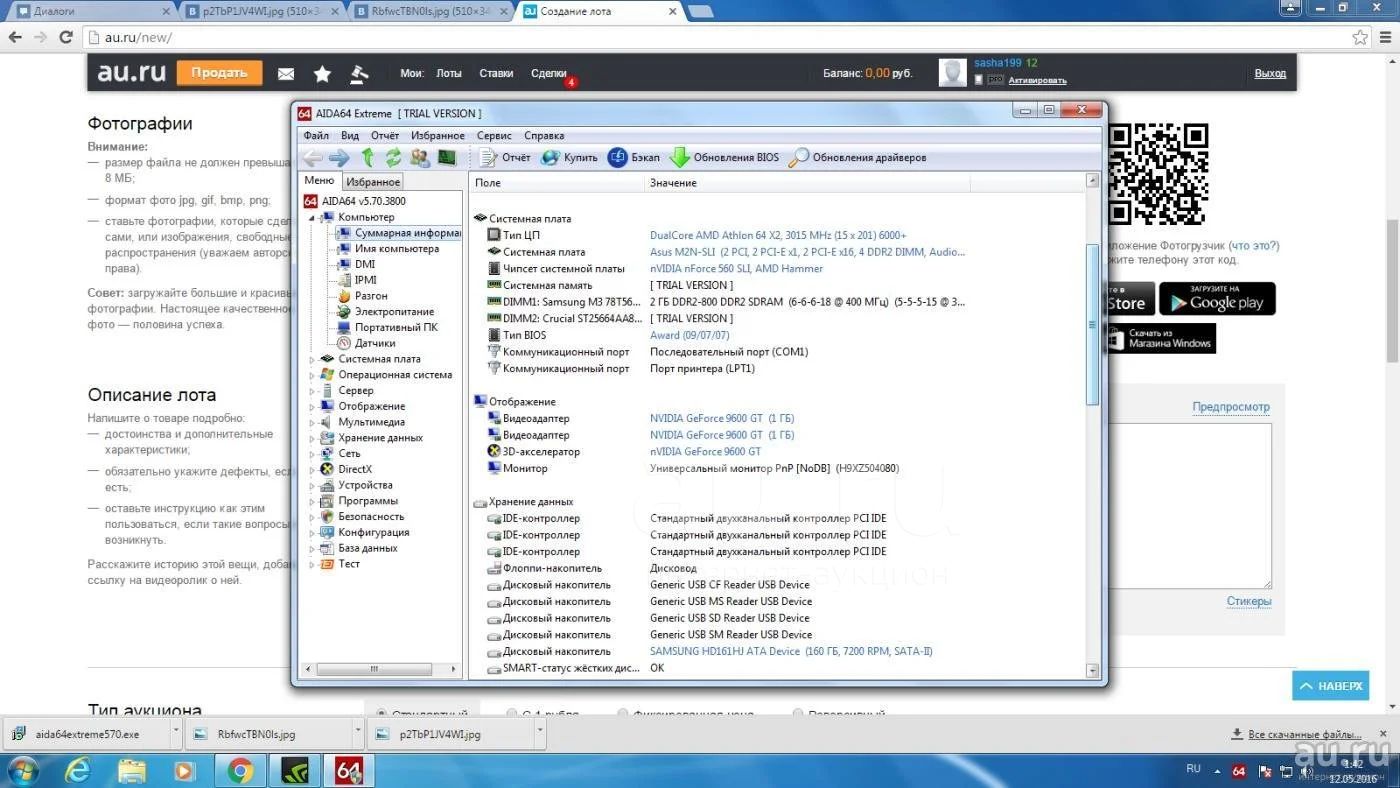The width and height of the screenshot is (1400, 788).
Task: Open the Chrome menu hamburger icon
Action: [x=1386, y=37]
